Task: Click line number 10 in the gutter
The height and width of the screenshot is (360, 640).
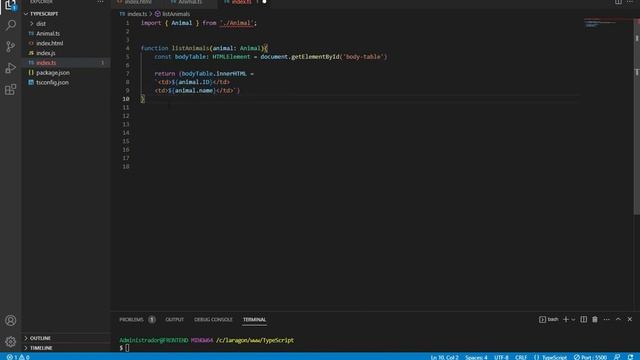Action: click(x=126, y=99)
